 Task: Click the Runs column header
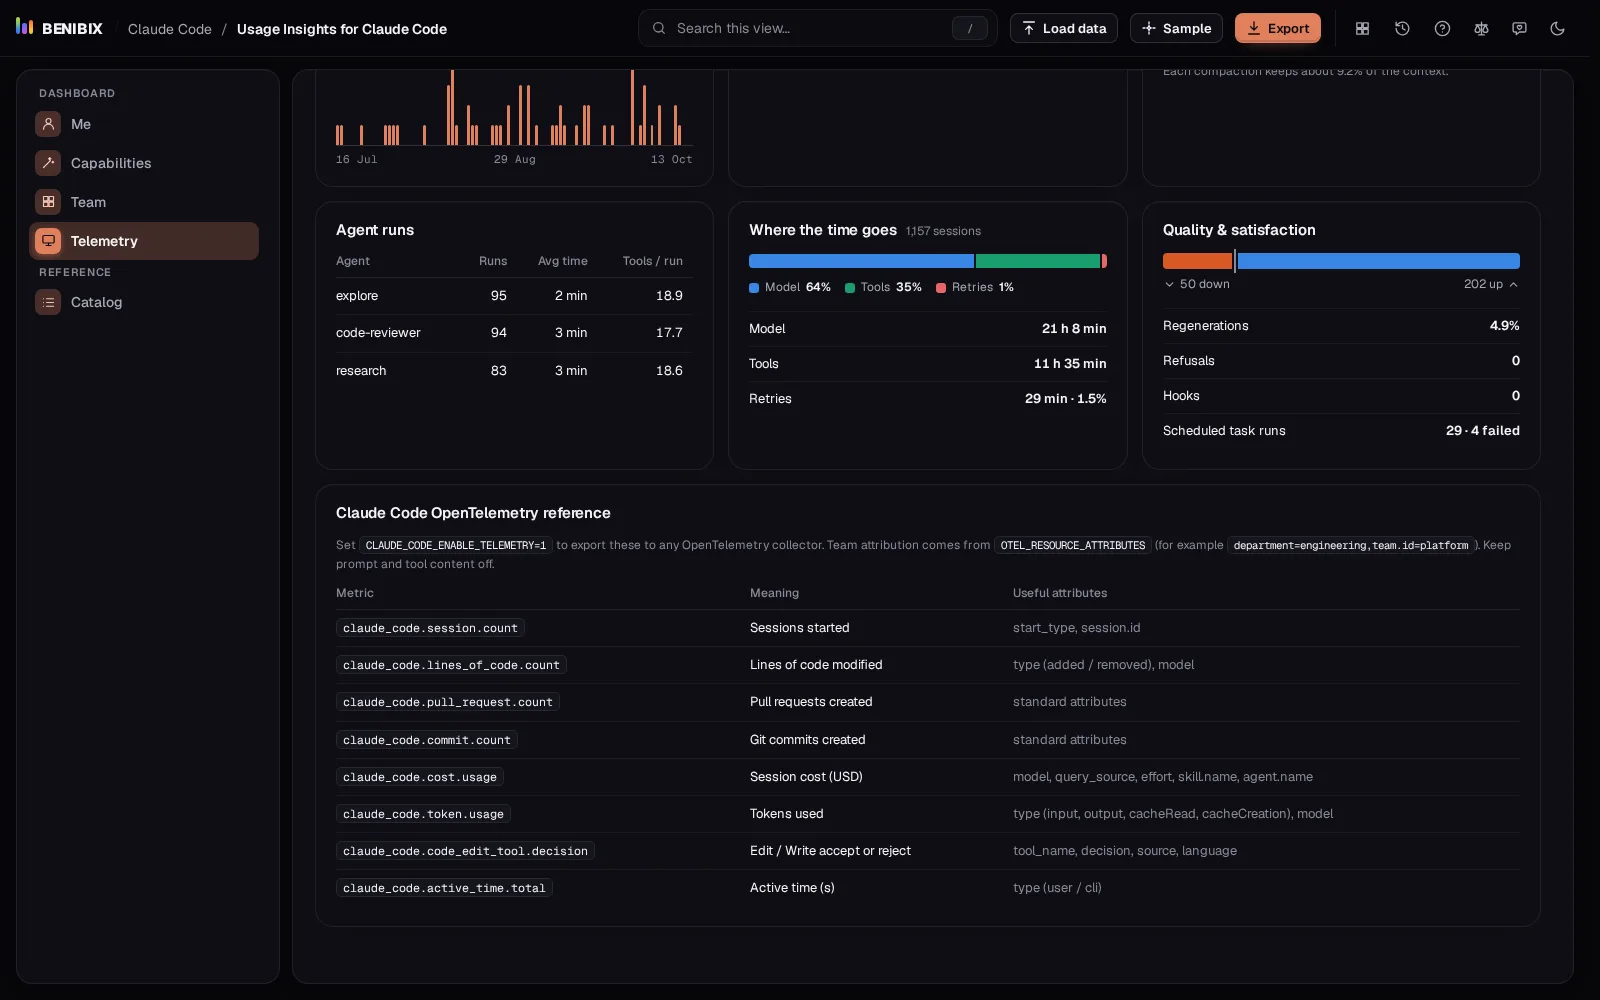click(x=493, y=261)
